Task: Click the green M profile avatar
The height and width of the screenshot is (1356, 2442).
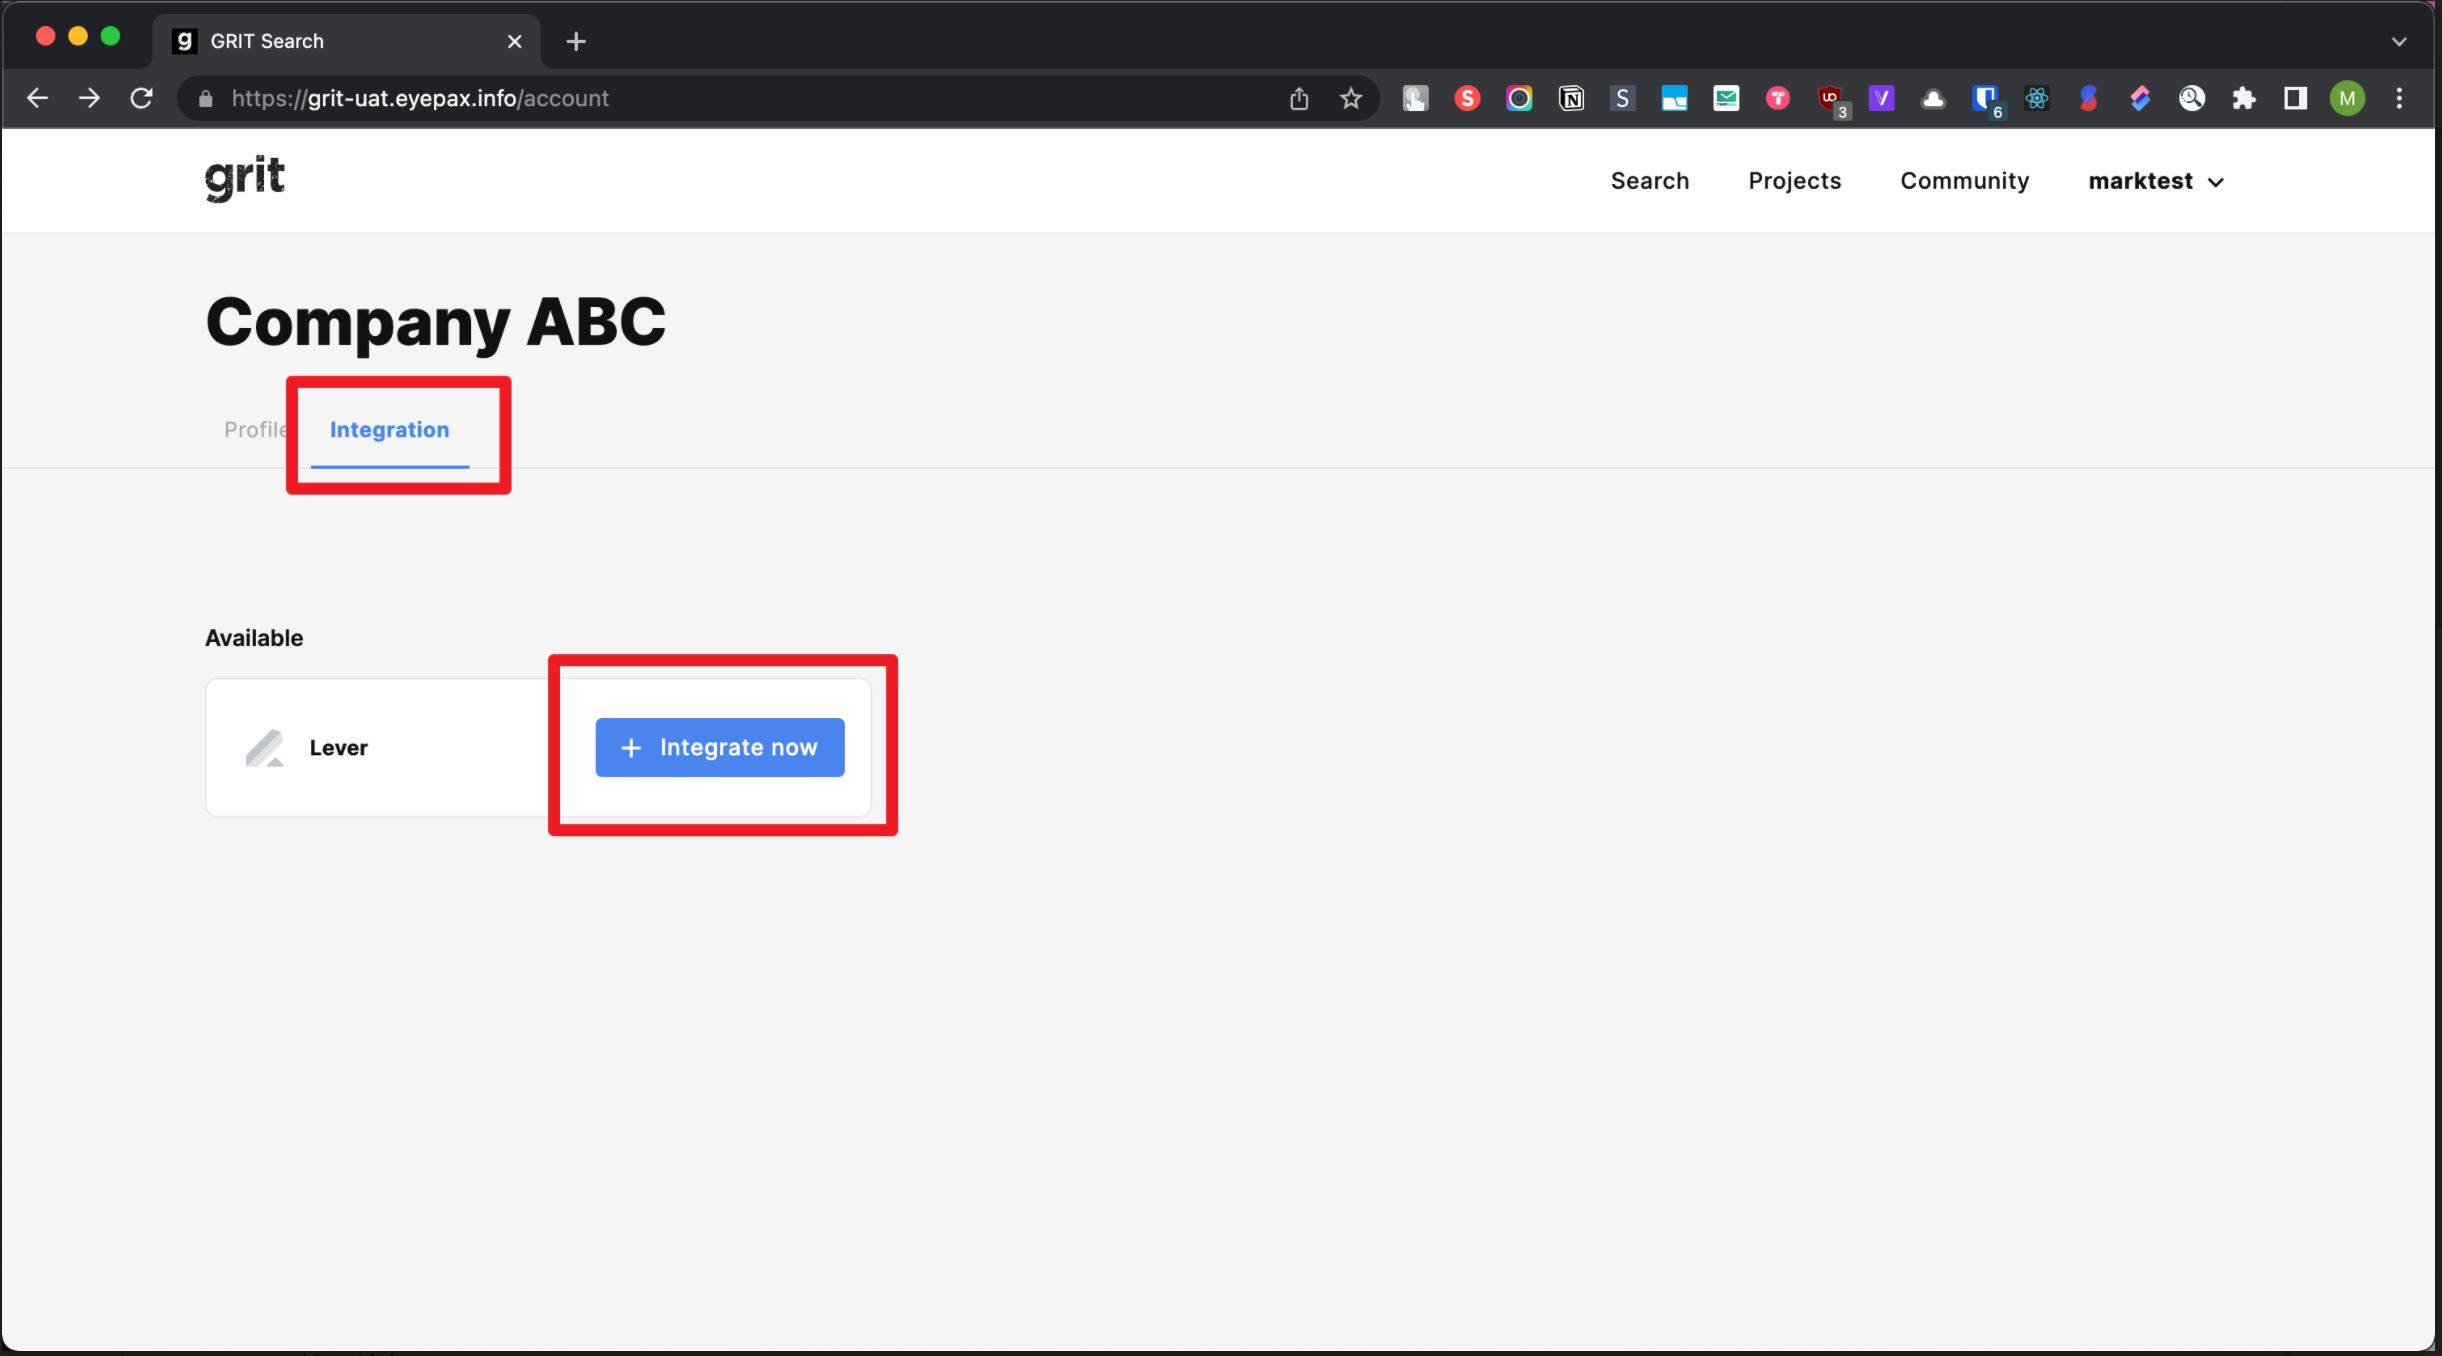Action: 2347,98
